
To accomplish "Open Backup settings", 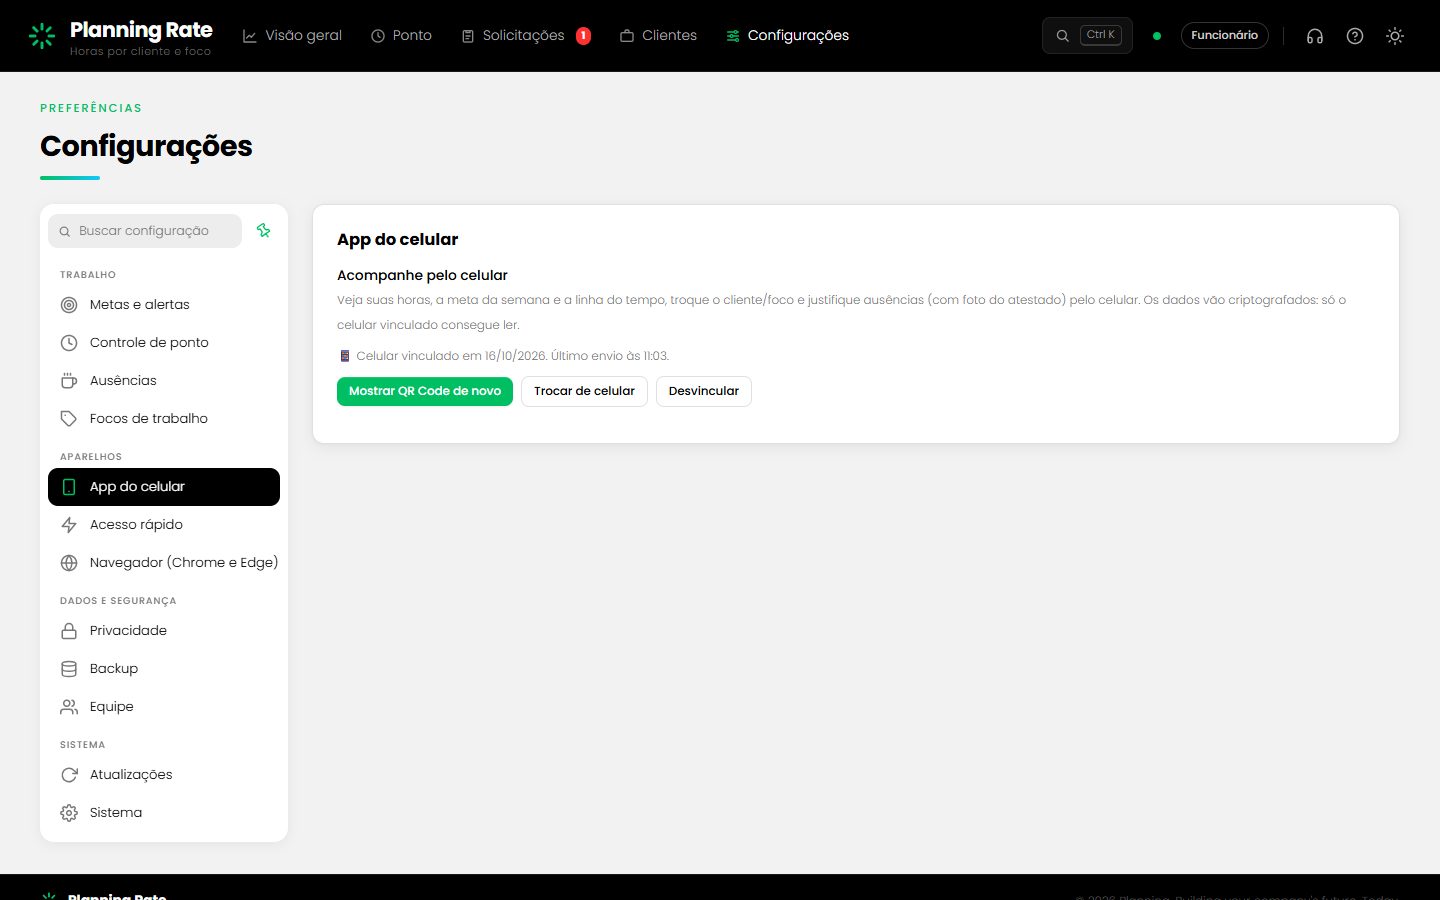I will (x=164, y=669).
